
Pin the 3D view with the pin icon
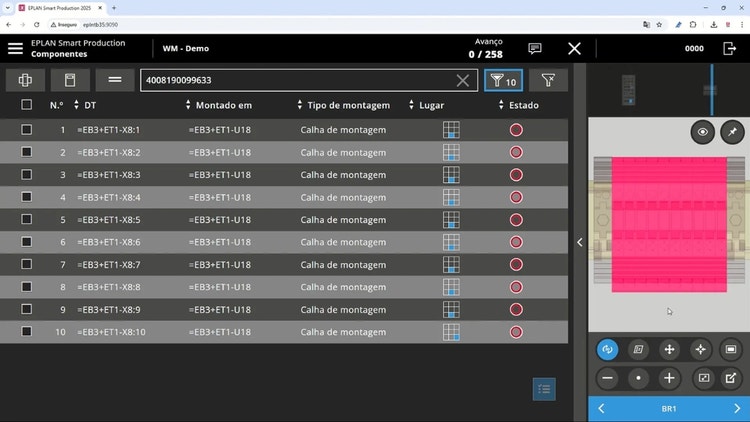[x=734, y=131]
